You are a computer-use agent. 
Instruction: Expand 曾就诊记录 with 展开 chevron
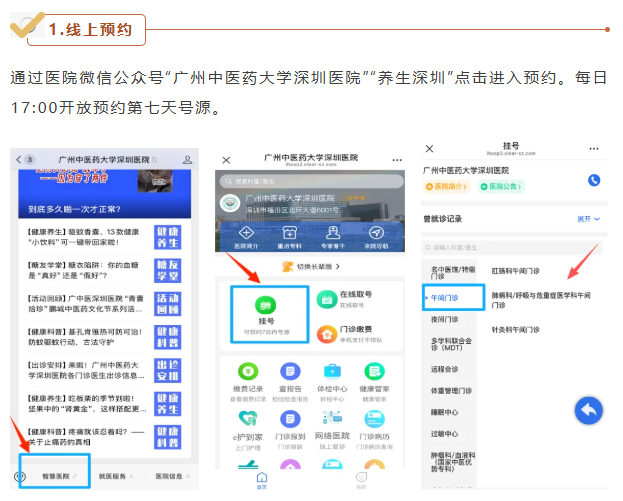pyautogui.click(x=589, y=218)
